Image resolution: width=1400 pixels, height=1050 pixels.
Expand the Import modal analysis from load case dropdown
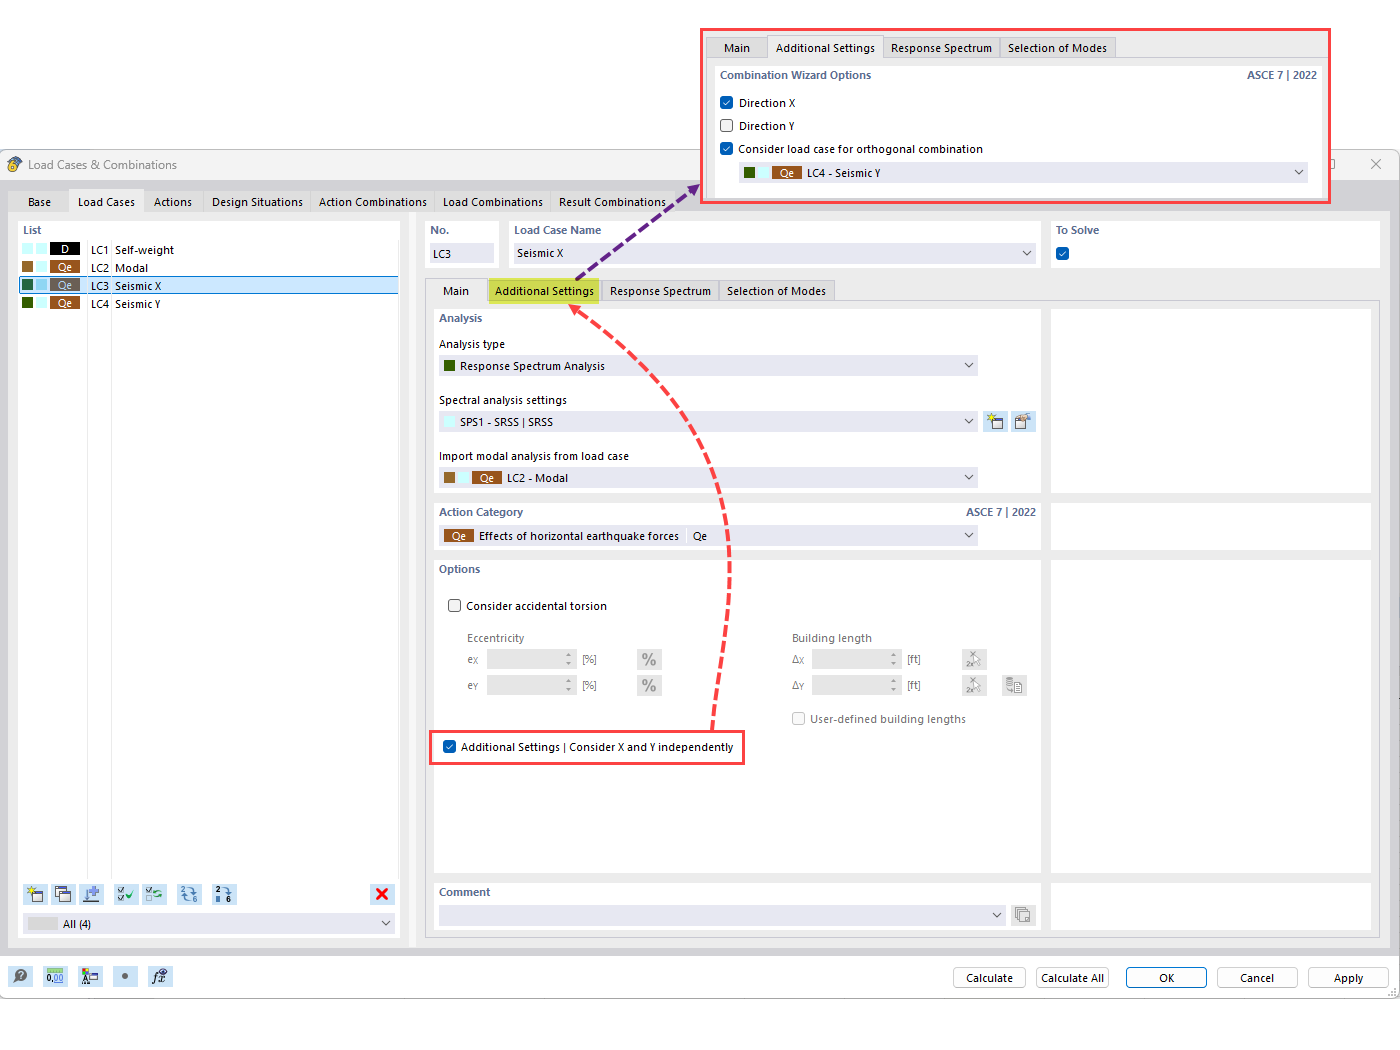[708, 477]
